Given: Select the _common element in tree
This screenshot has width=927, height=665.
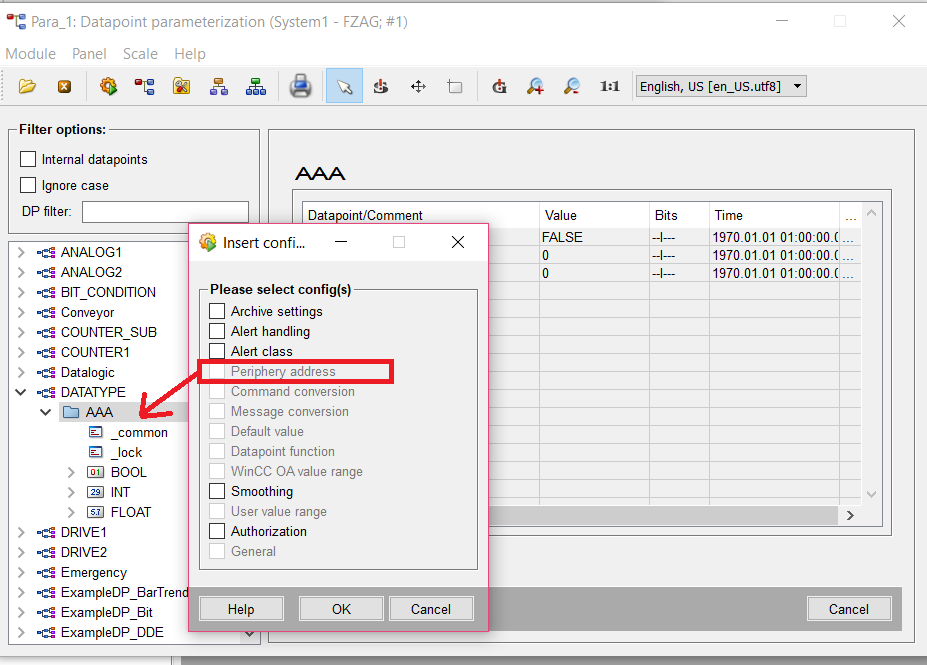Looking at the screenshot, I should tap(139, 432).
